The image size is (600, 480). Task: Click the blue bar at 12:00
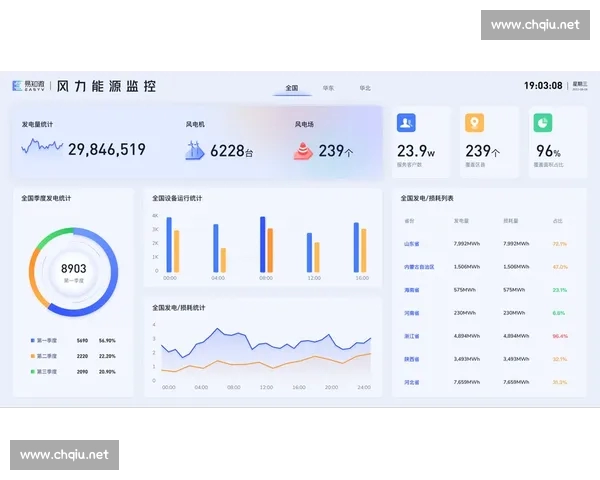tap(309, 252)
